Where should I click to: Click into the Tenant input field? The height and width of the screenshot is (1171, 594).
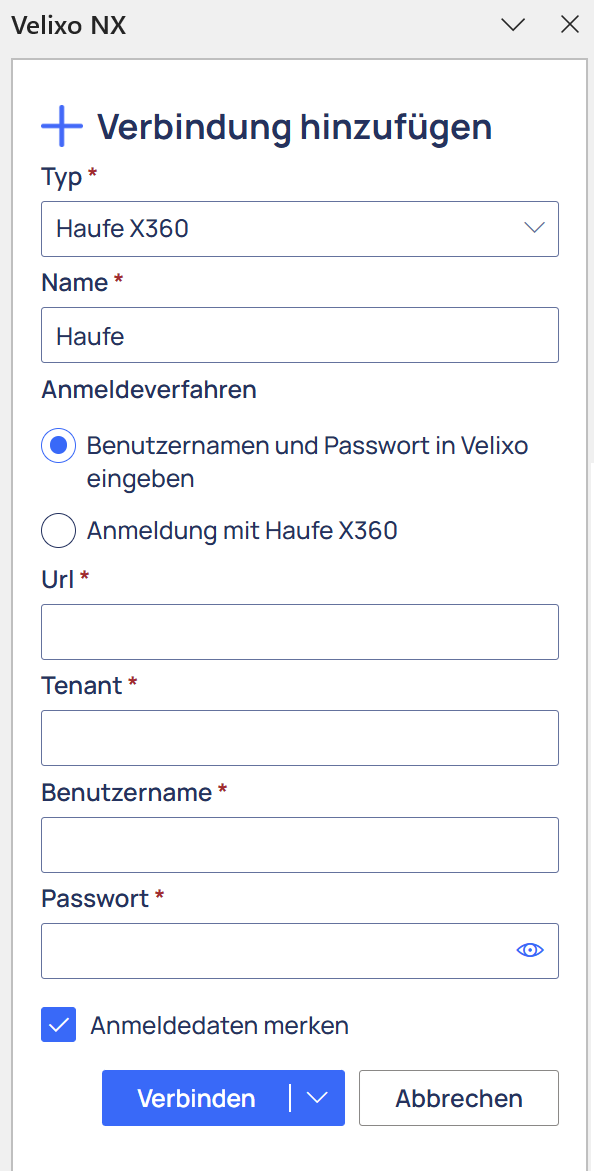point(300,738)
